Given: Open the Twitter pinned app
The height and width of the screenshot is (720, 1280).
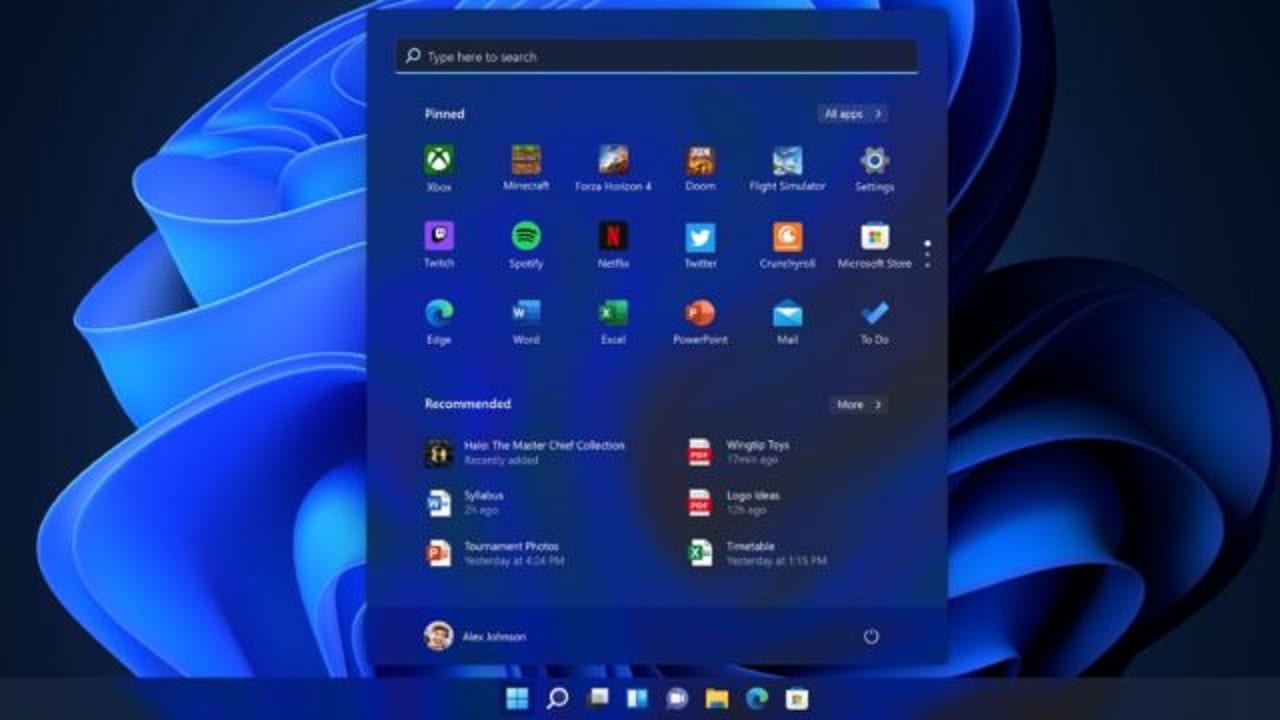Looking at the screenshot, I should click(x=700, y=245).
